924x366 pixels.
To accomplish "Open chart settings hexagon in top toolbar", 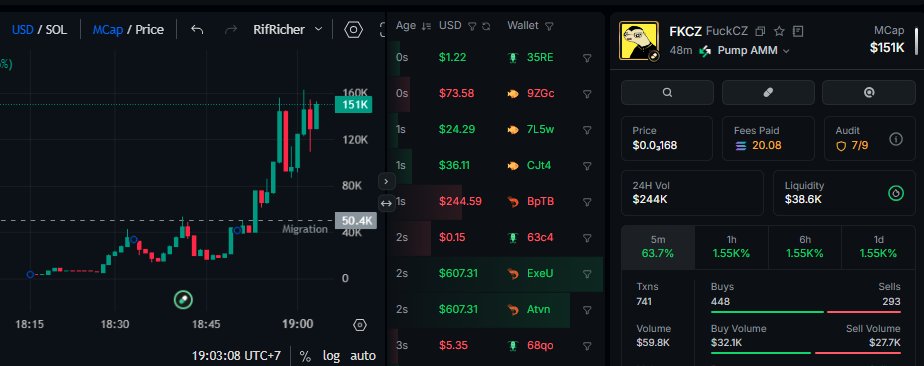I will pos(353,29).
